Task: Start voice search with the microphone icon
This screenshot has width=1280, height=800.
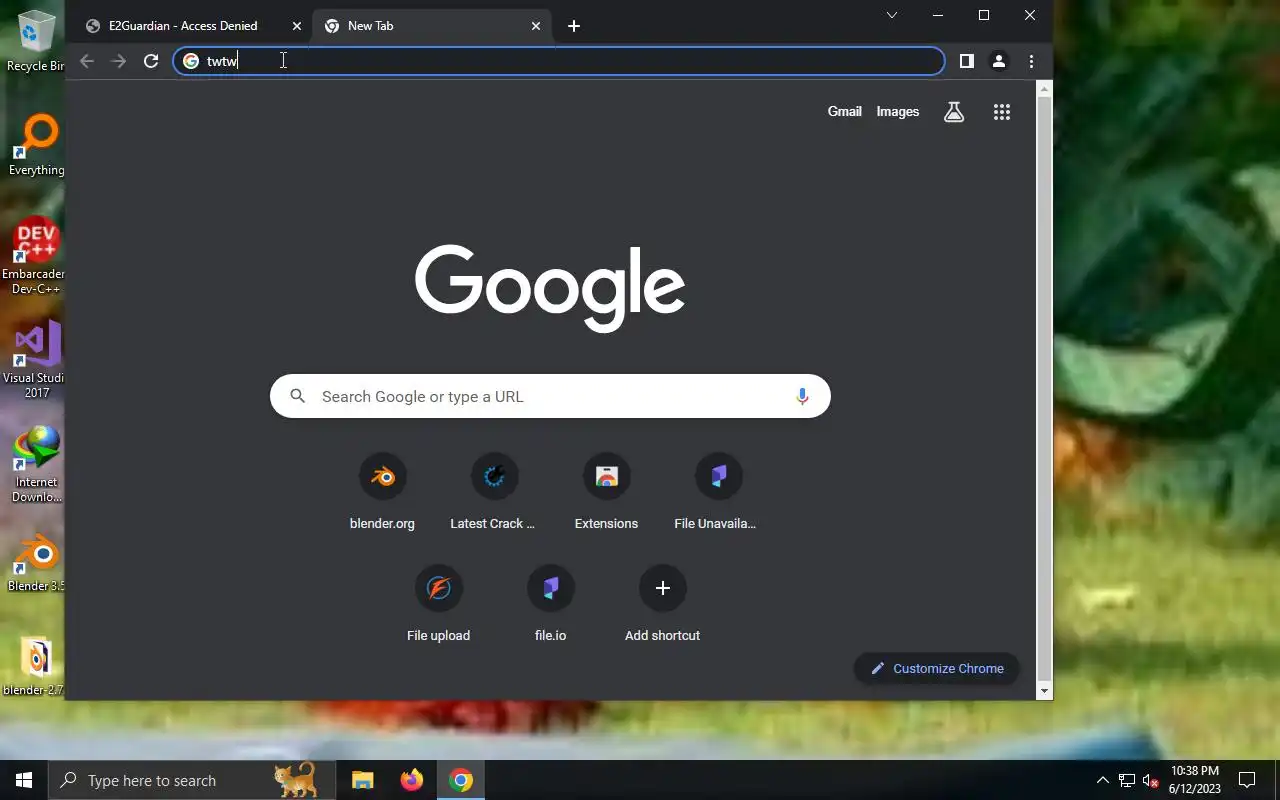Action: coord(802,397)
